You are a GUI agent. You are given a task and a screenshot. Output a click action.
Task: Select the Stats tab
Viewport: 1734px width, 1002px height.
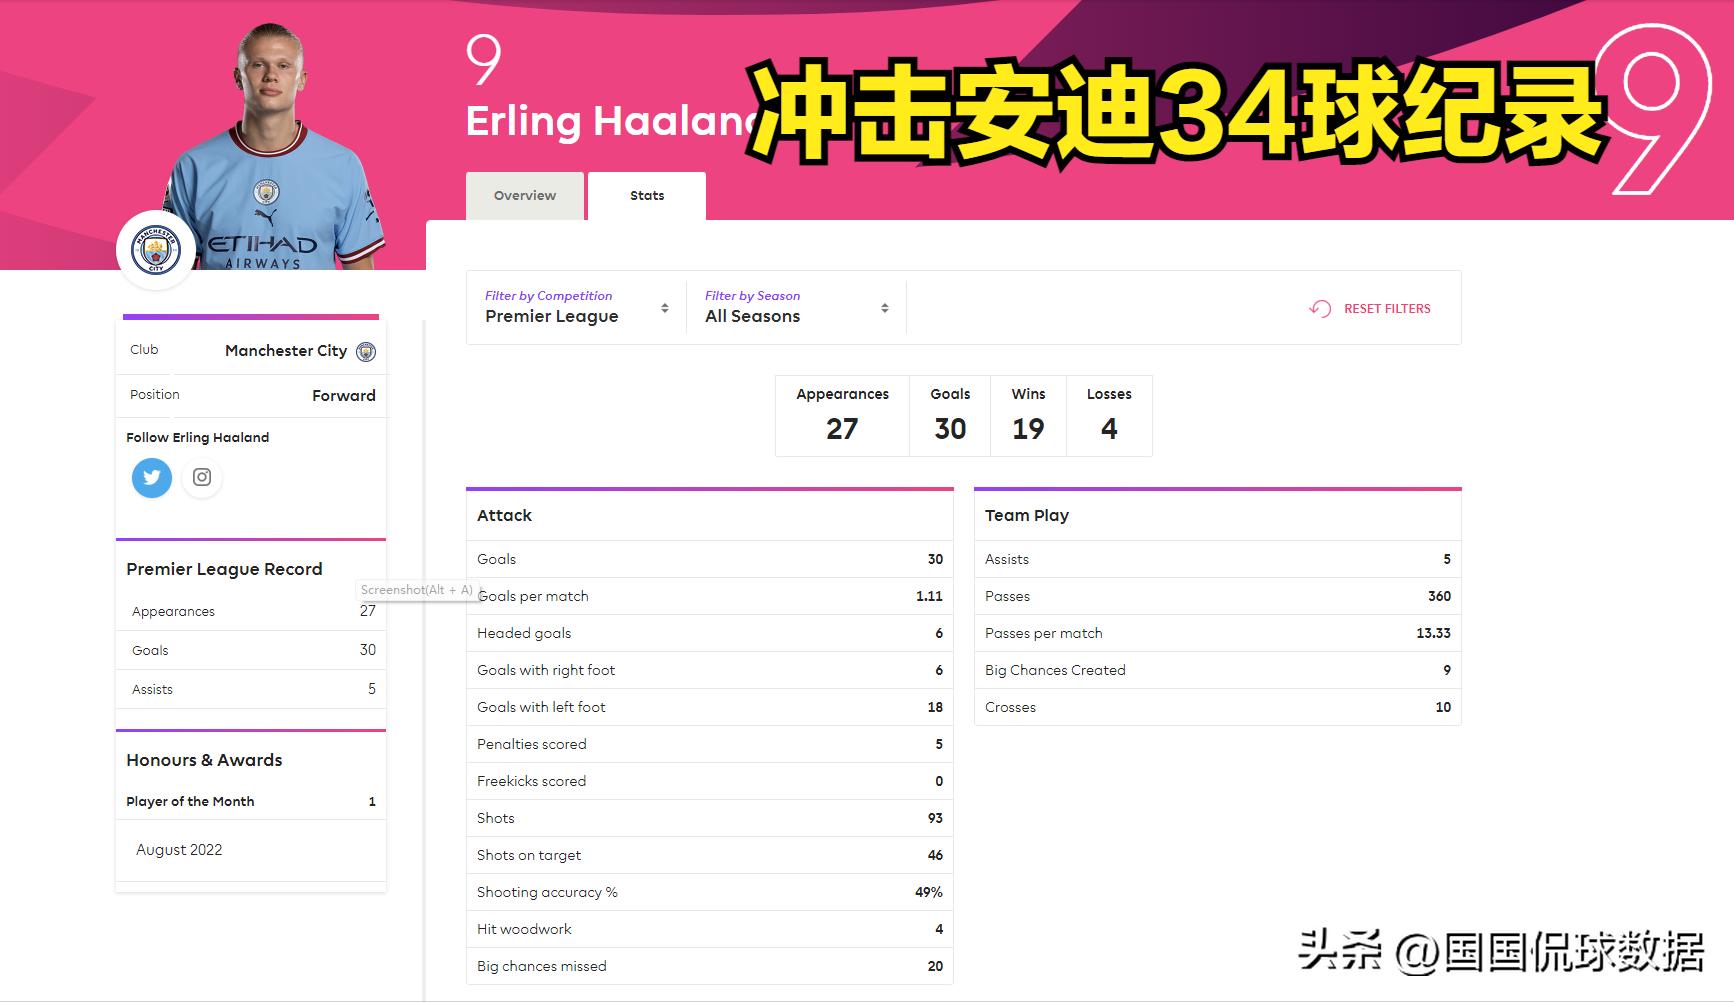point(647,196)
